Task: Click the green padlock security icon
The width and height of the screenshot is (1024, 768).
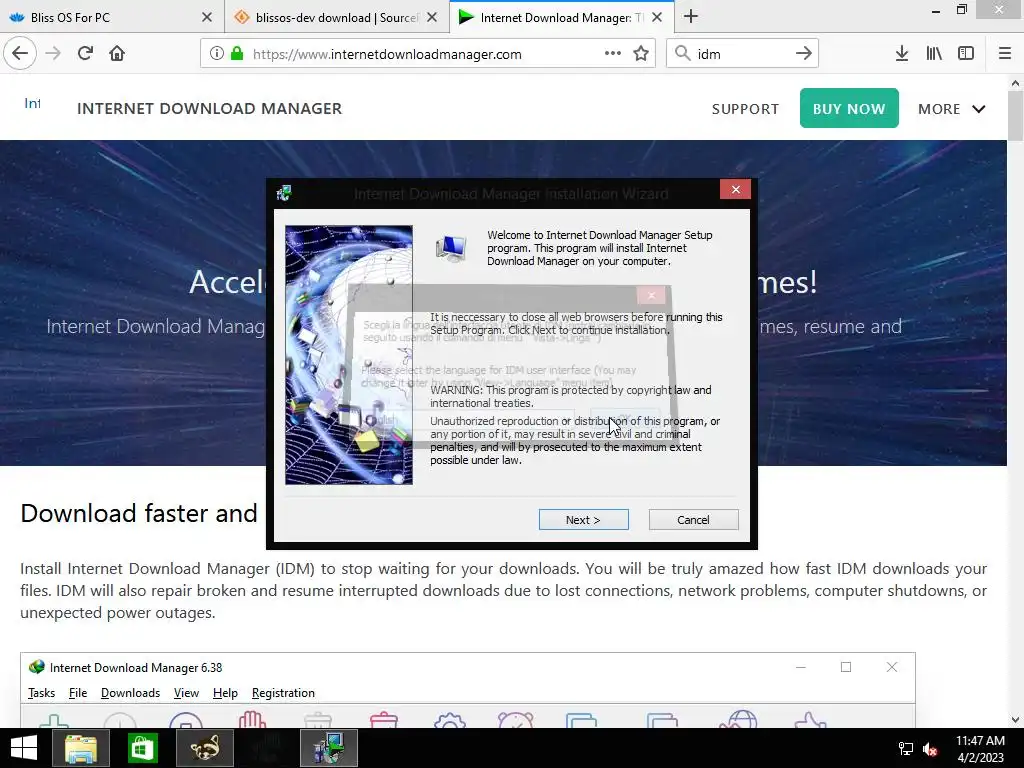Action: [x=237, y=54]
